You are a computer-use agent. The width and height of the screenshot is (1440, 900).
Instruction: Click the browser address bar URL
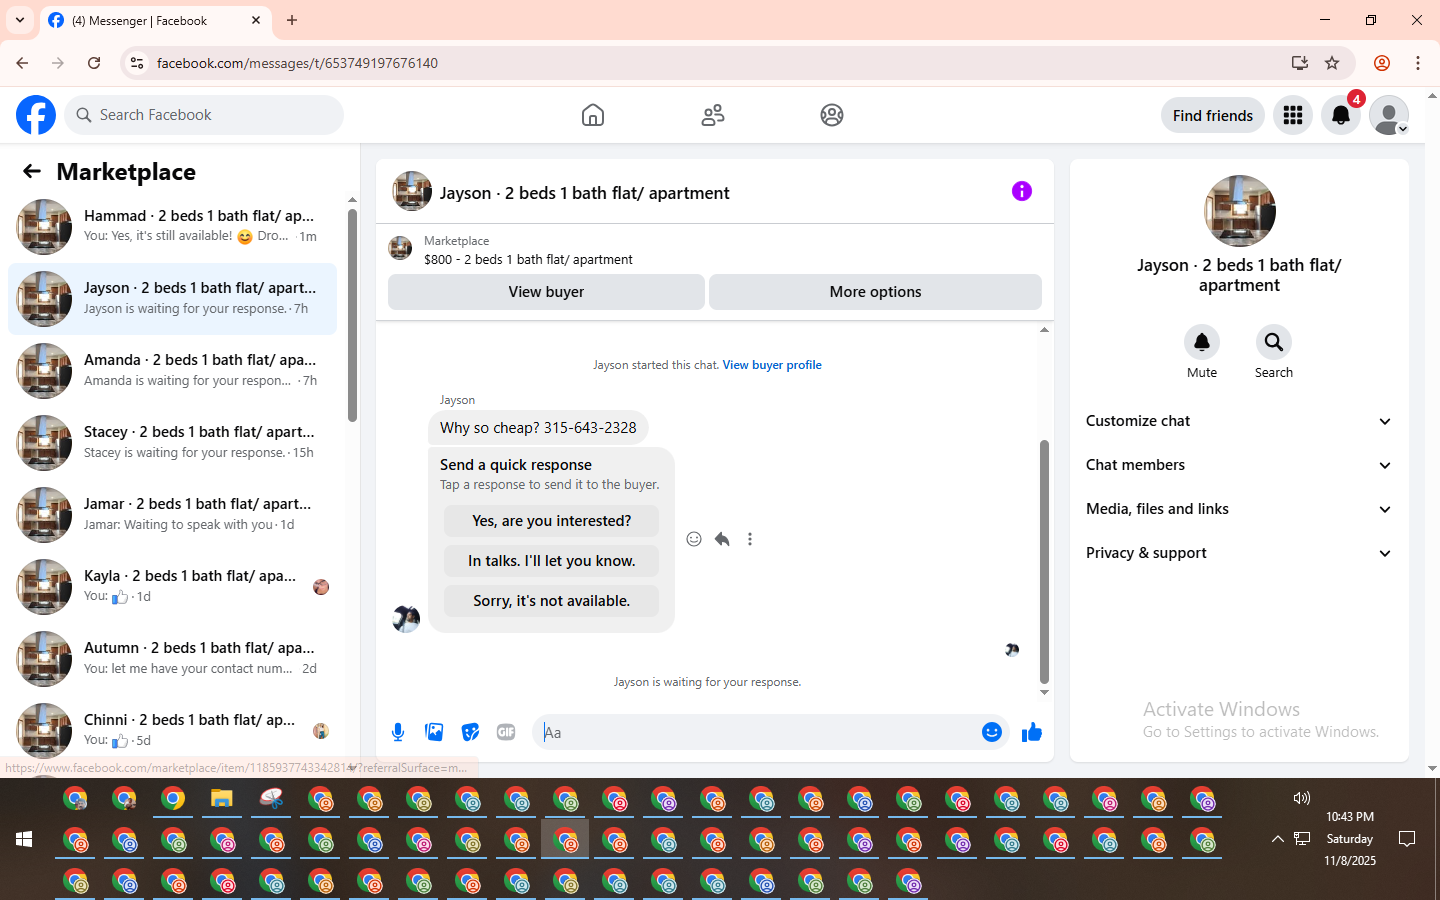(x=297, y=63)
